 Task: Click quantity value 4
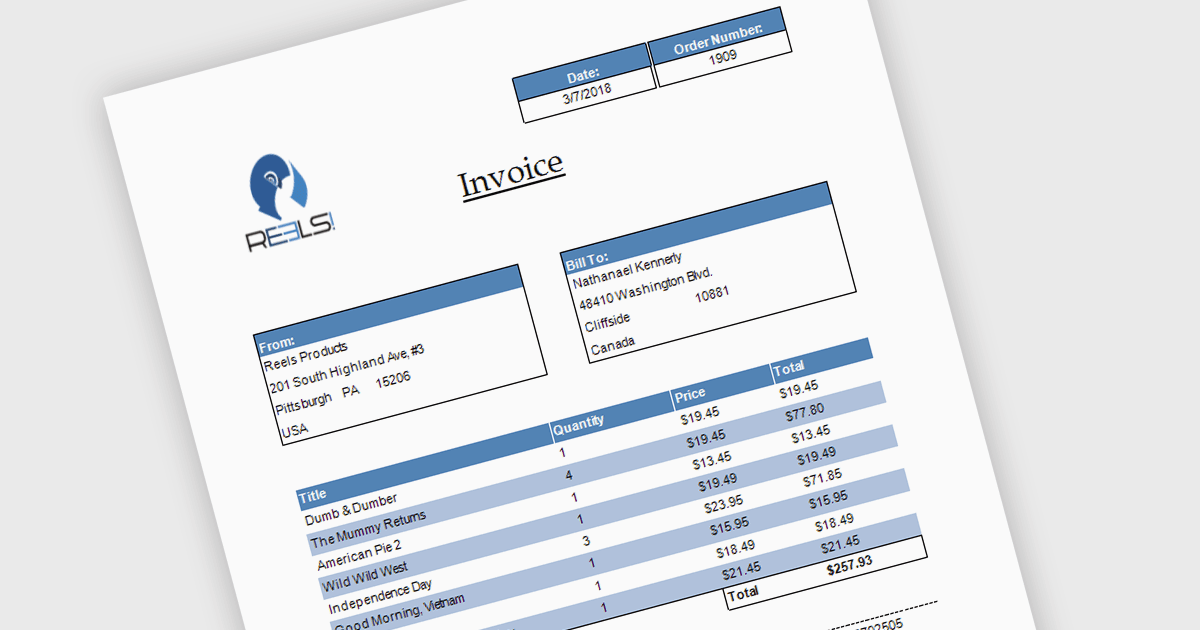point(569,474)
